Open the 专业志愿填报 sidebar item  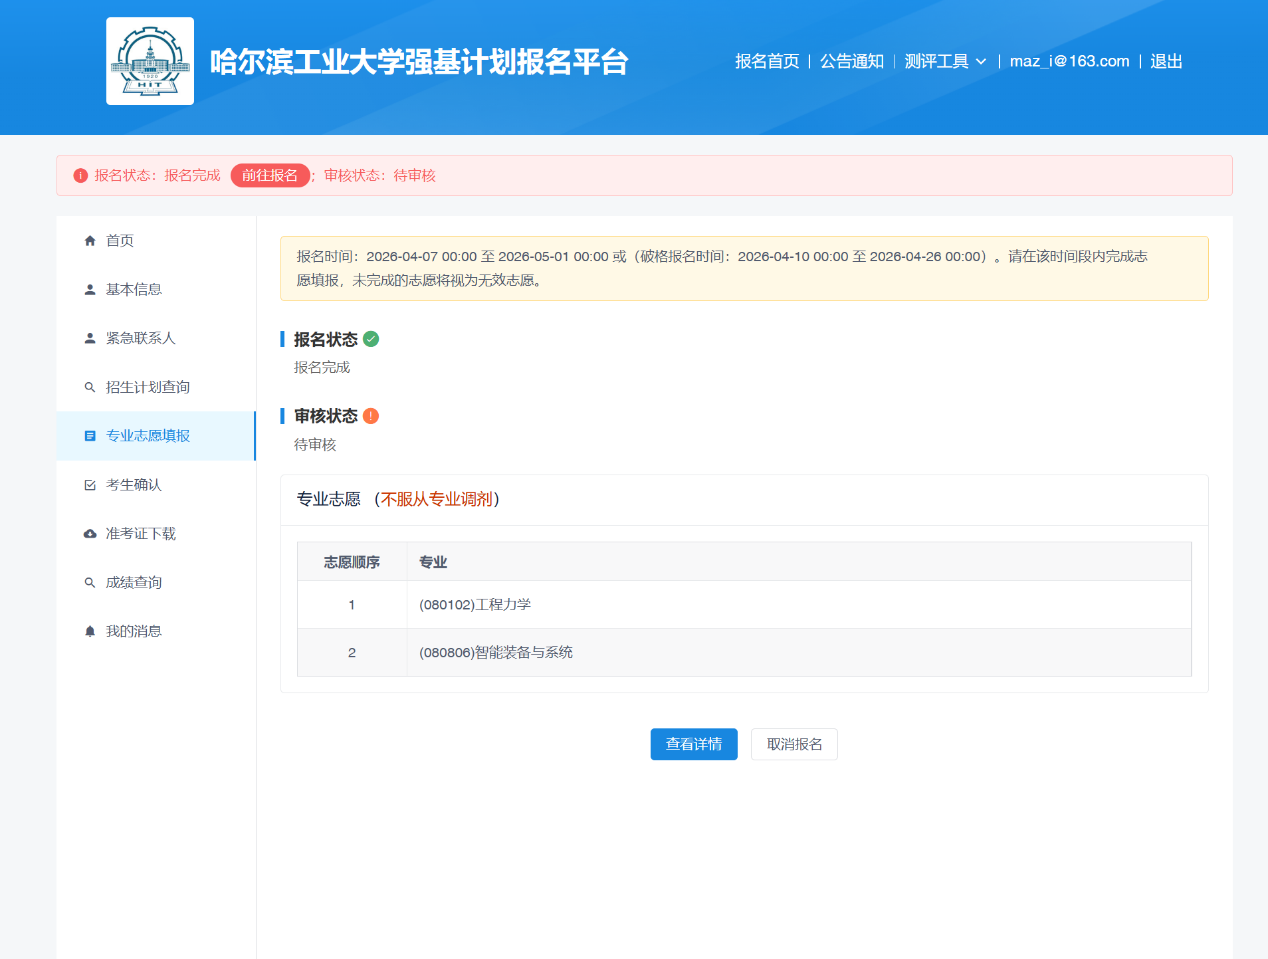148,436
